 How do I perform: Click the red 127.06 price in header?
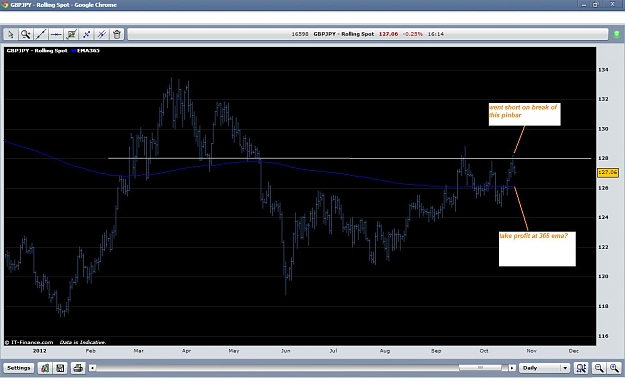(388, 34)
